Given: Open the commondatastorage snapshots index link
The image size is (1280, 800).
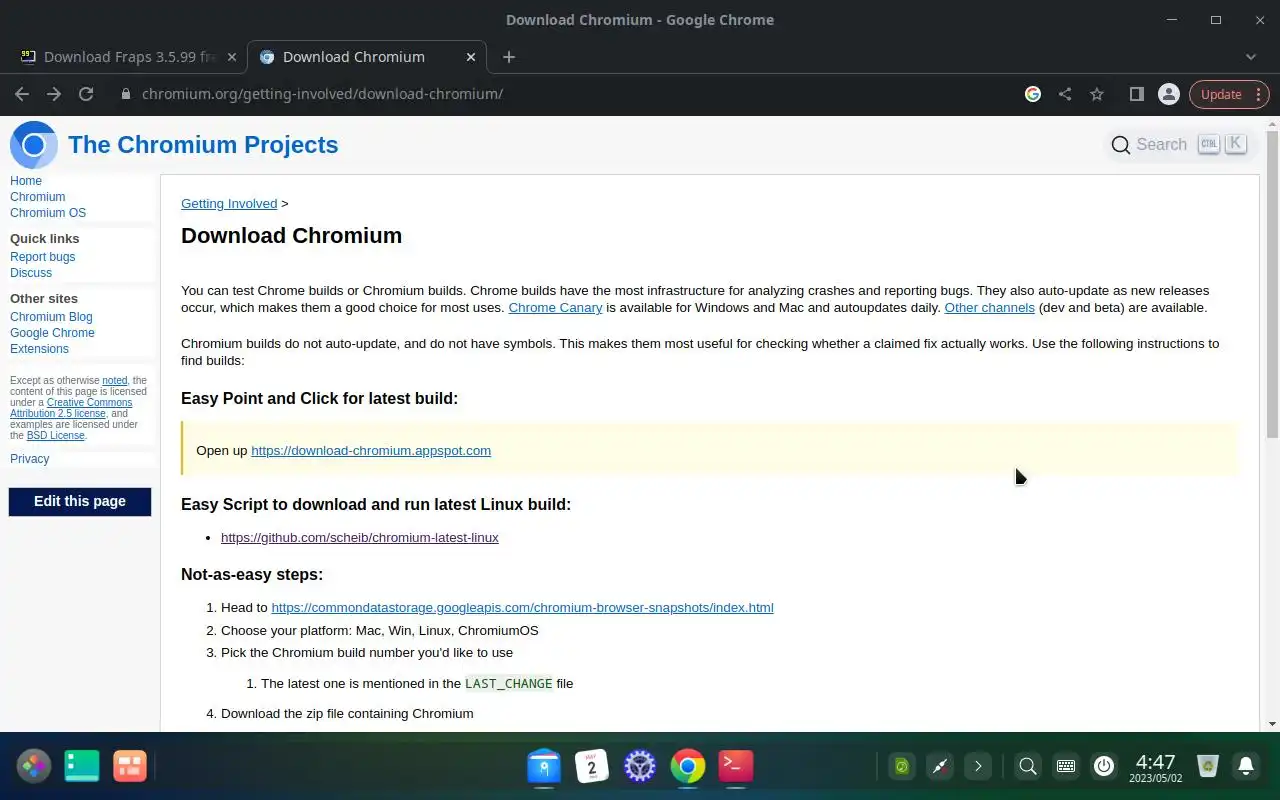Looking at the screenshot, I should tap(522, 608).
